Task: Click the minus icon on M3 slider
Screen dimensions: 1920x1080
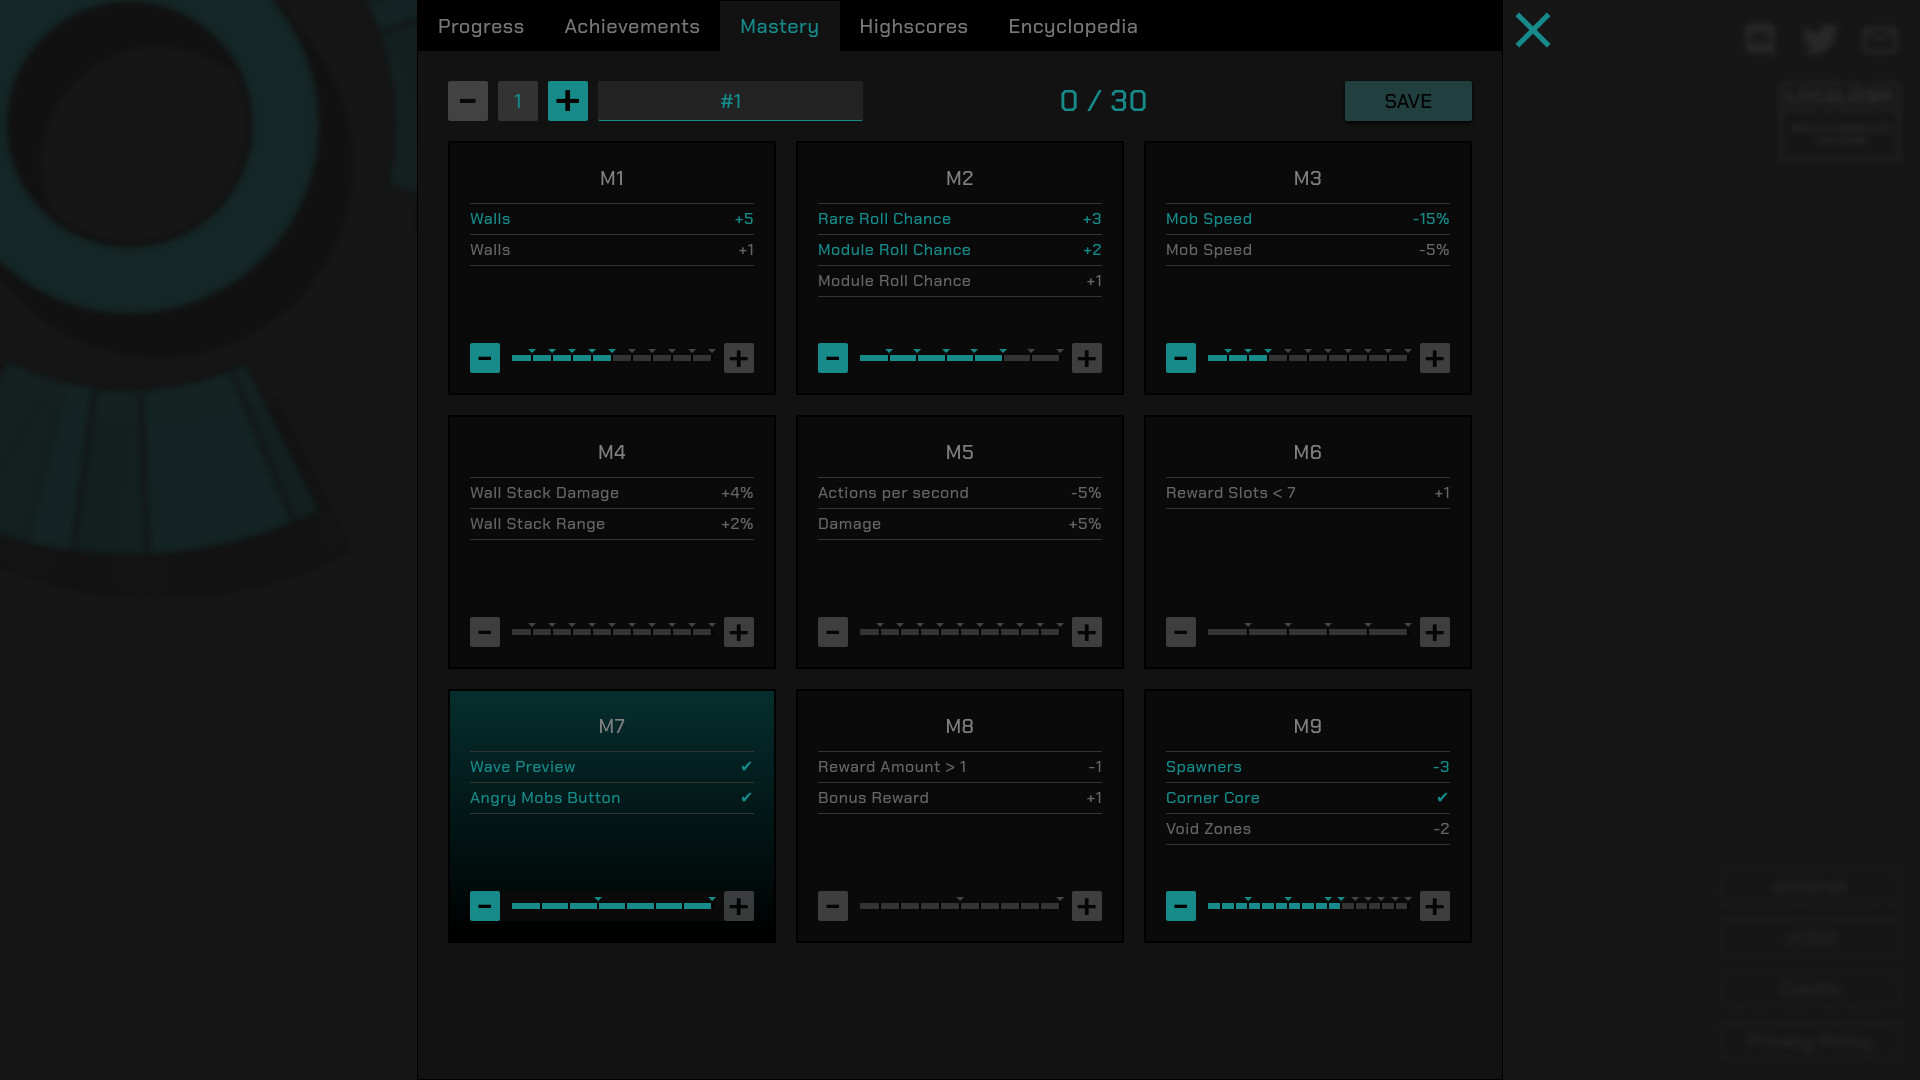Action: coord(1180,357)
